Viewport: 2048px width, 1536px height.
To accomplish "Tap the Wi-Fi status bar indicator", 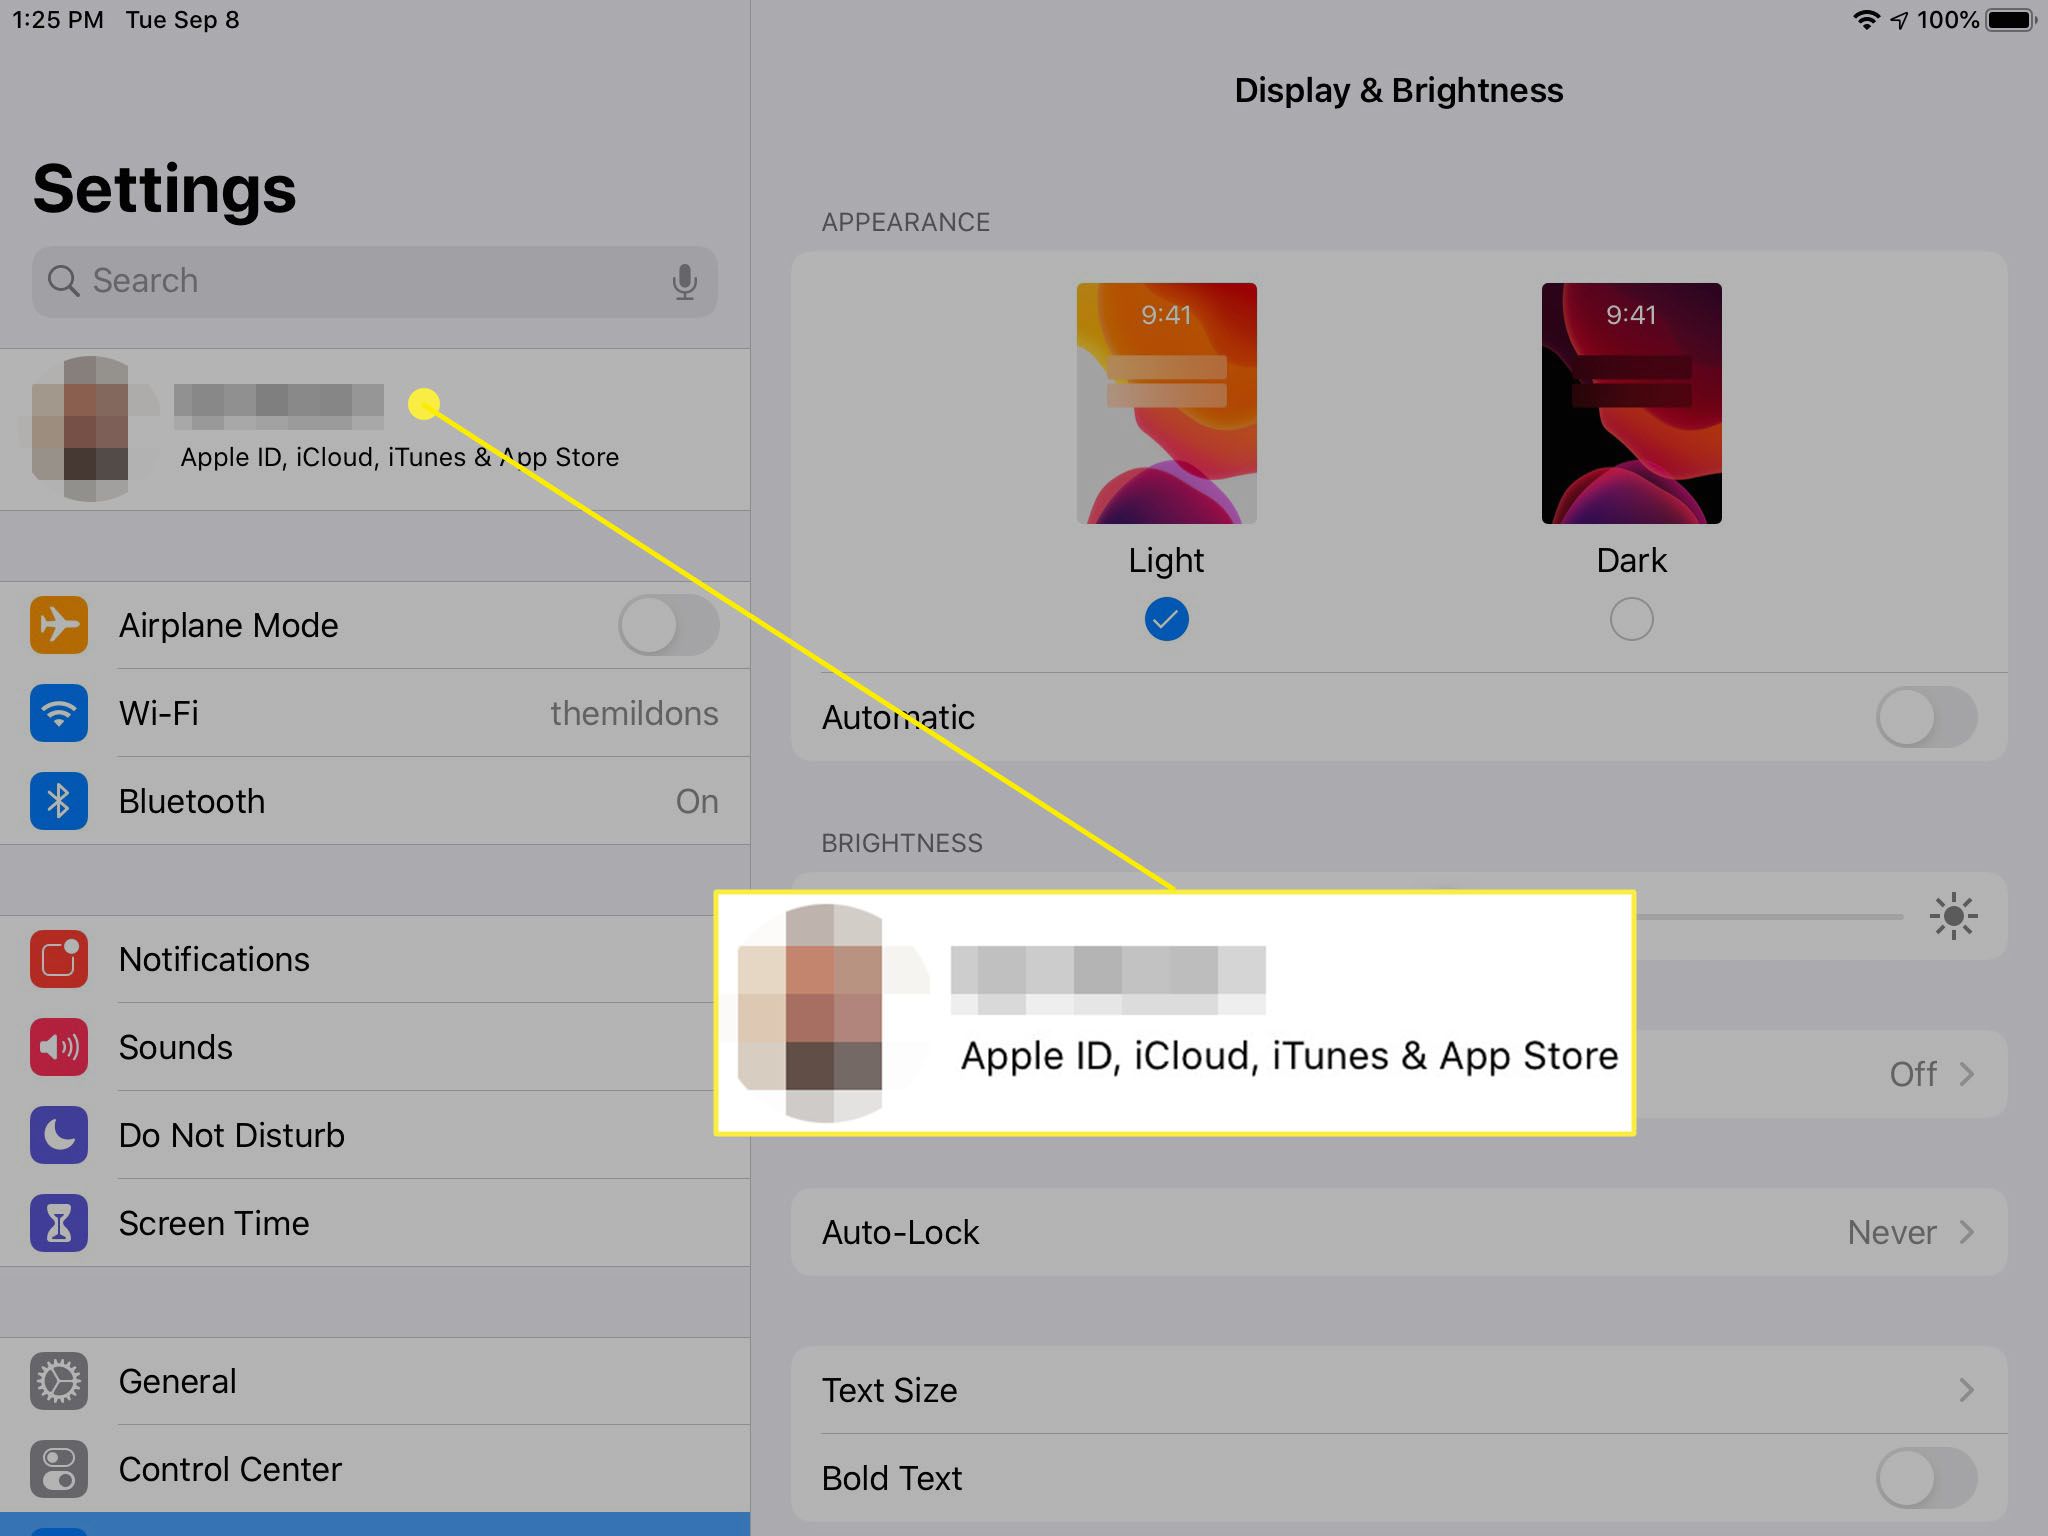I will click(x=1865, y=20).
